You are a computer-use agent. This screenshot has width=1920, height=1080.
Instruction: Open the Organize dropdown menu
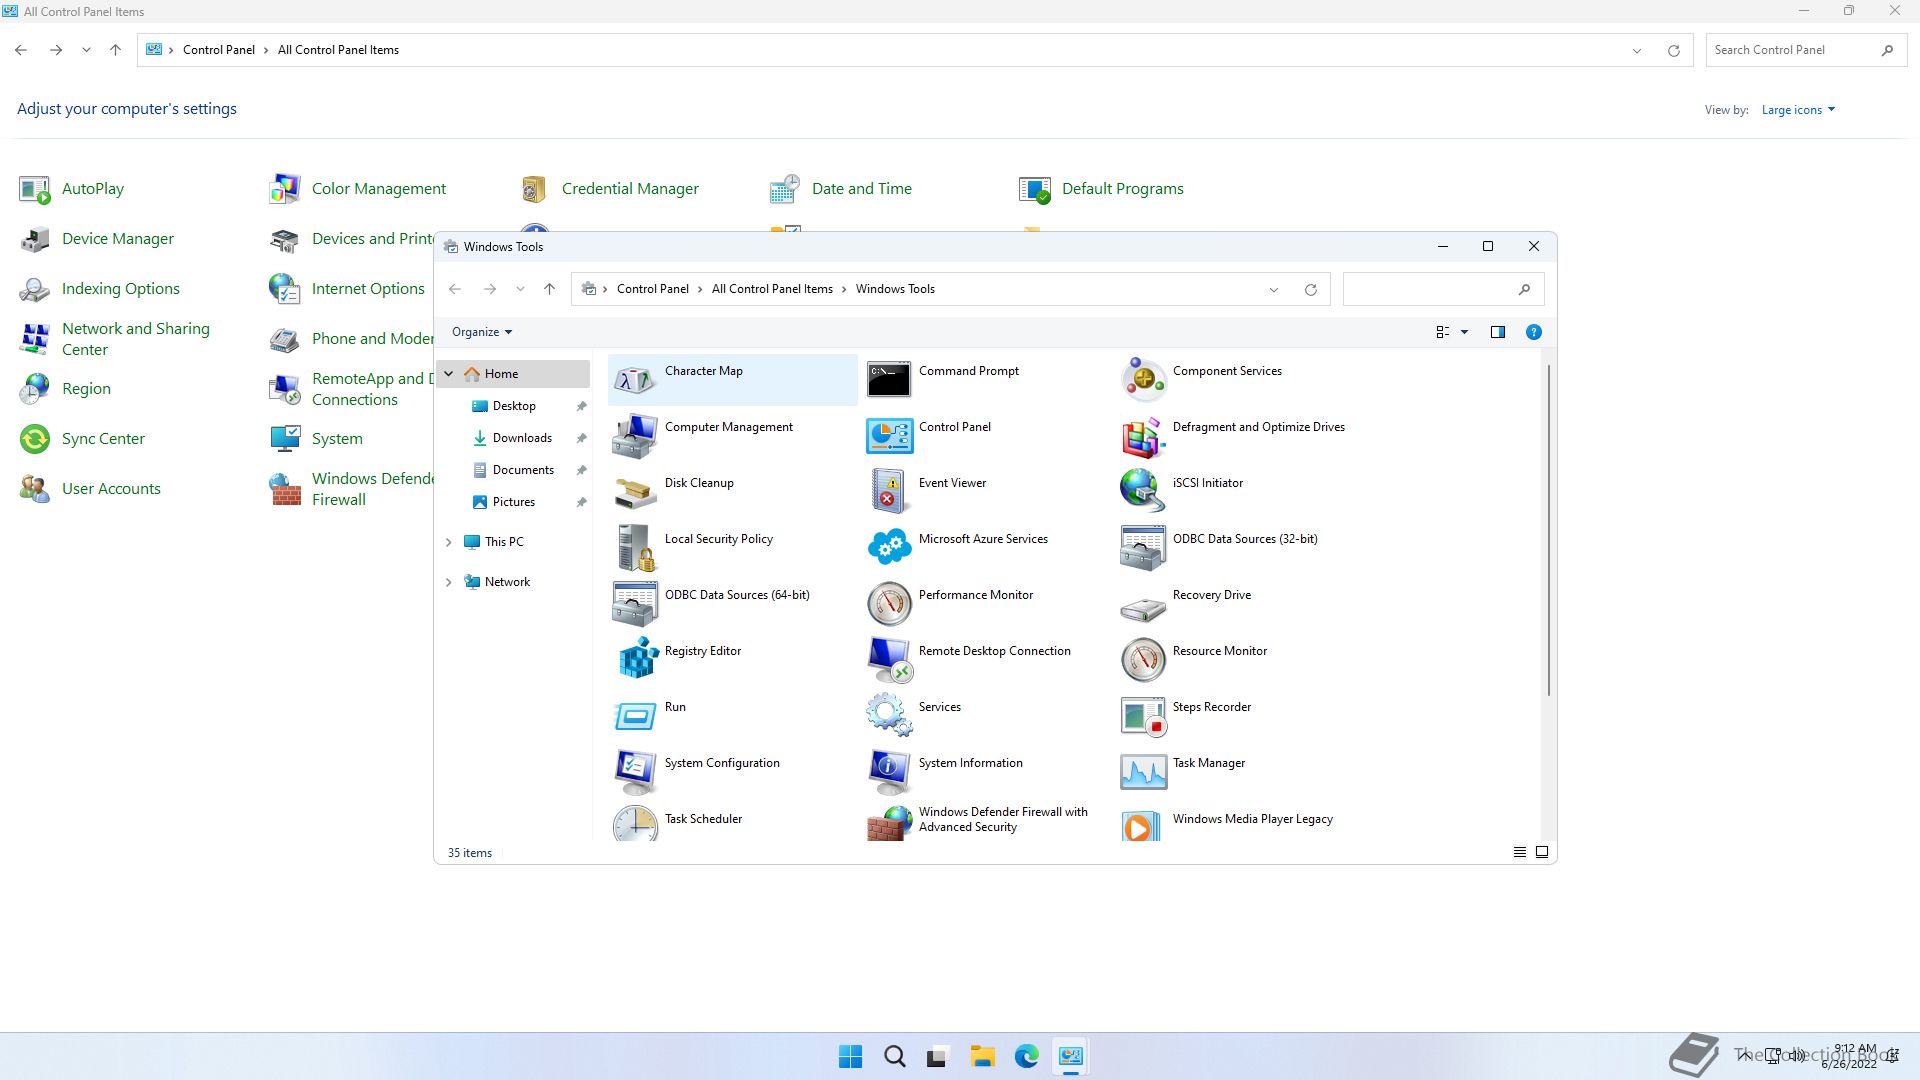click(481, 332)
